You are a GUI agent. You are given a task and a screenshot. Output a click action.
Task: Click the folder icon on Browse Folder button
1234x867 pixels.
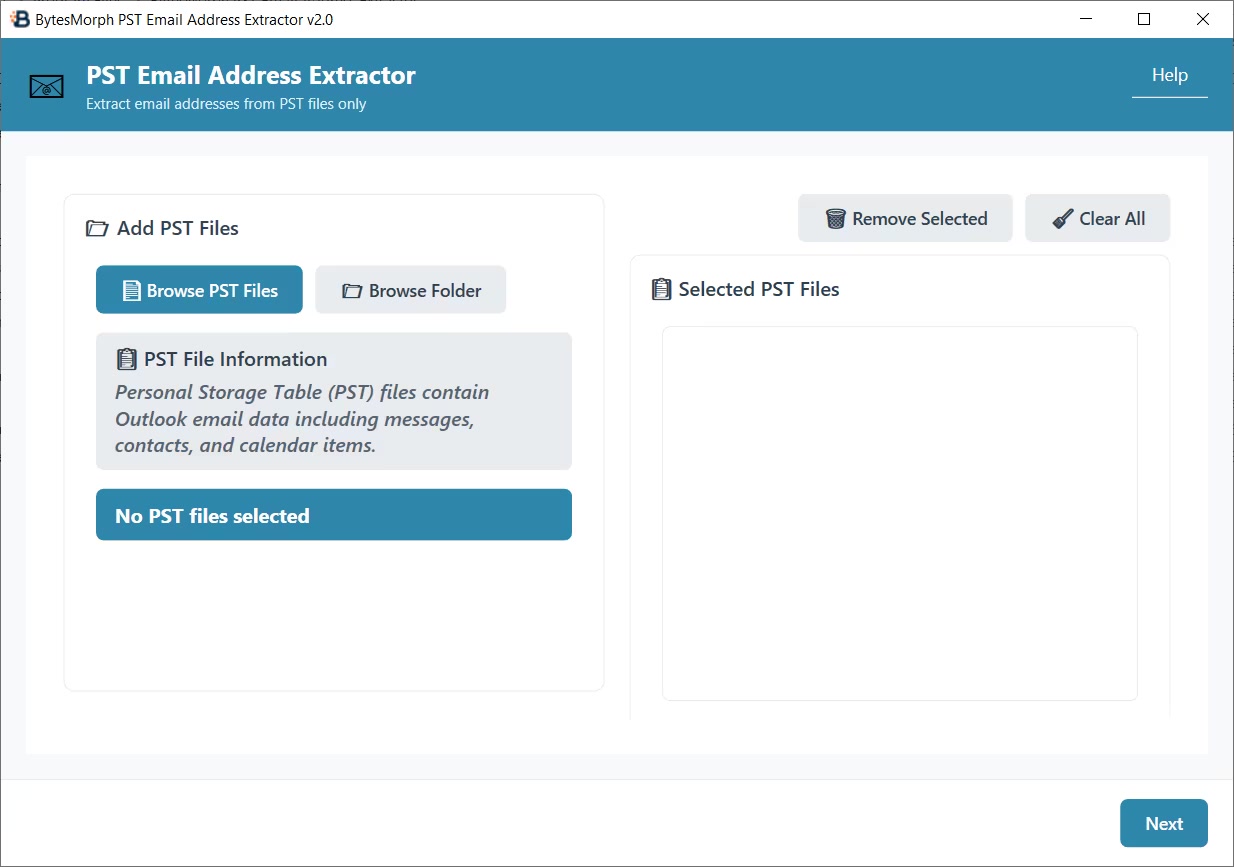pyautogui.click(x=352, y=291)
